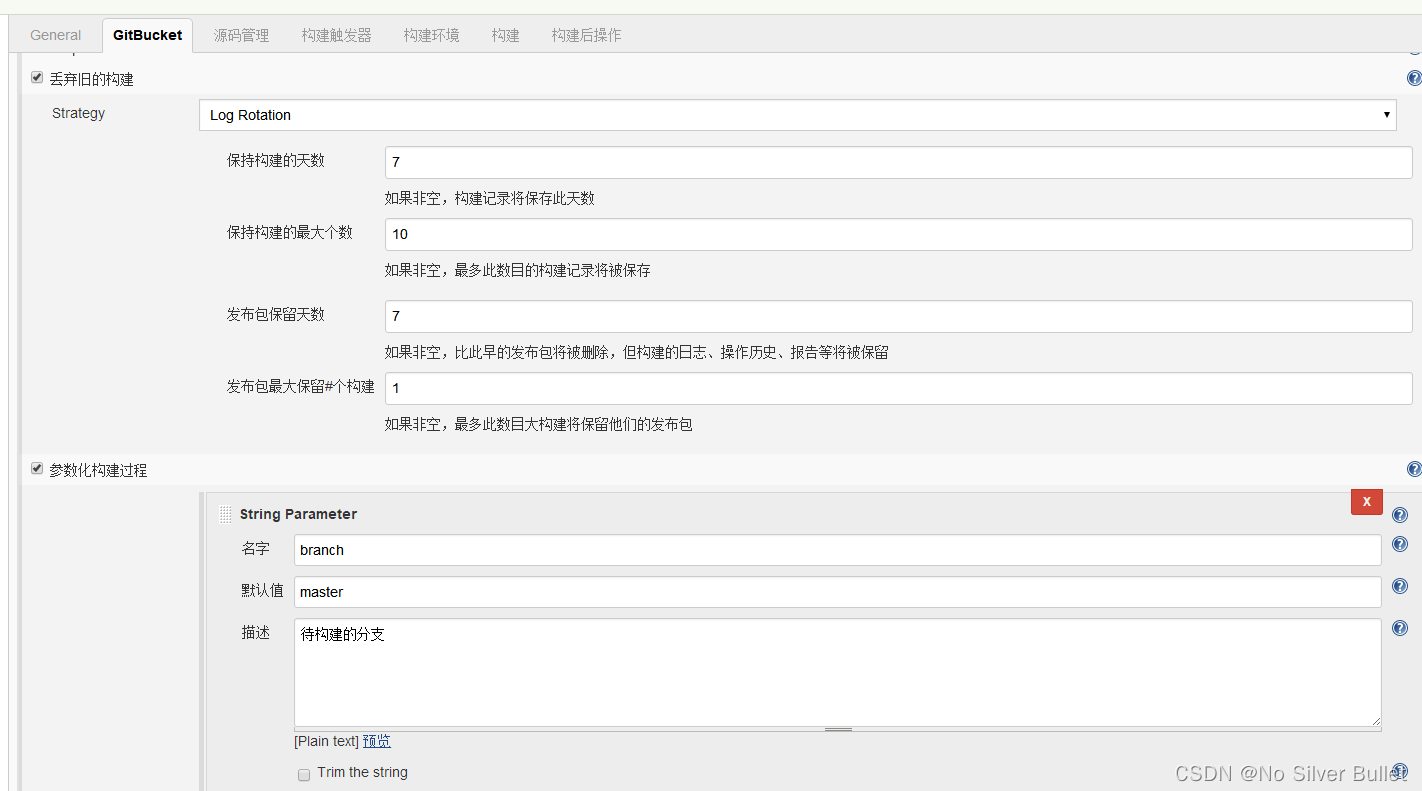Switch to the 源码管理 tab
This screenshot has height=791, width=1422.
241,35
